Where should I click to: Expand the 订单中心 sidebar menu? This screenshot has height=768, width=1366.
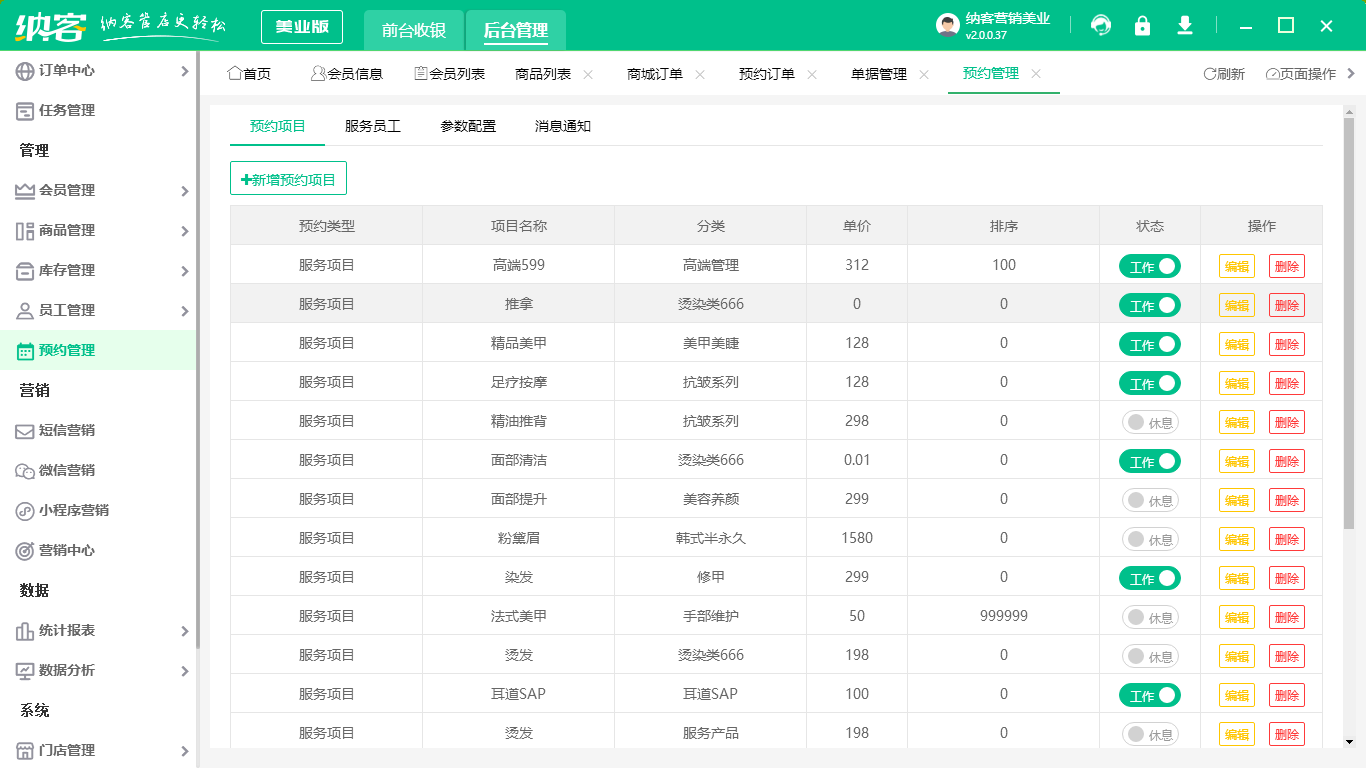pos(185,71)
